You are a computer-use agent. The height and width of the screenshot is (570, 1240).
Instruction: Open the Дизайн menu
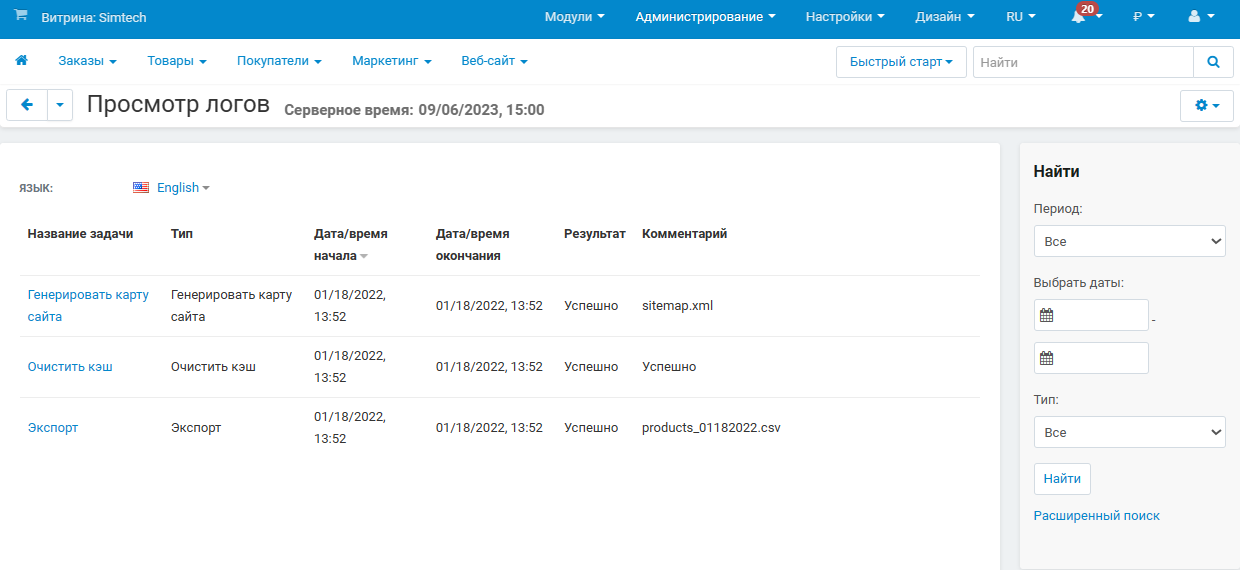point(944,17)
